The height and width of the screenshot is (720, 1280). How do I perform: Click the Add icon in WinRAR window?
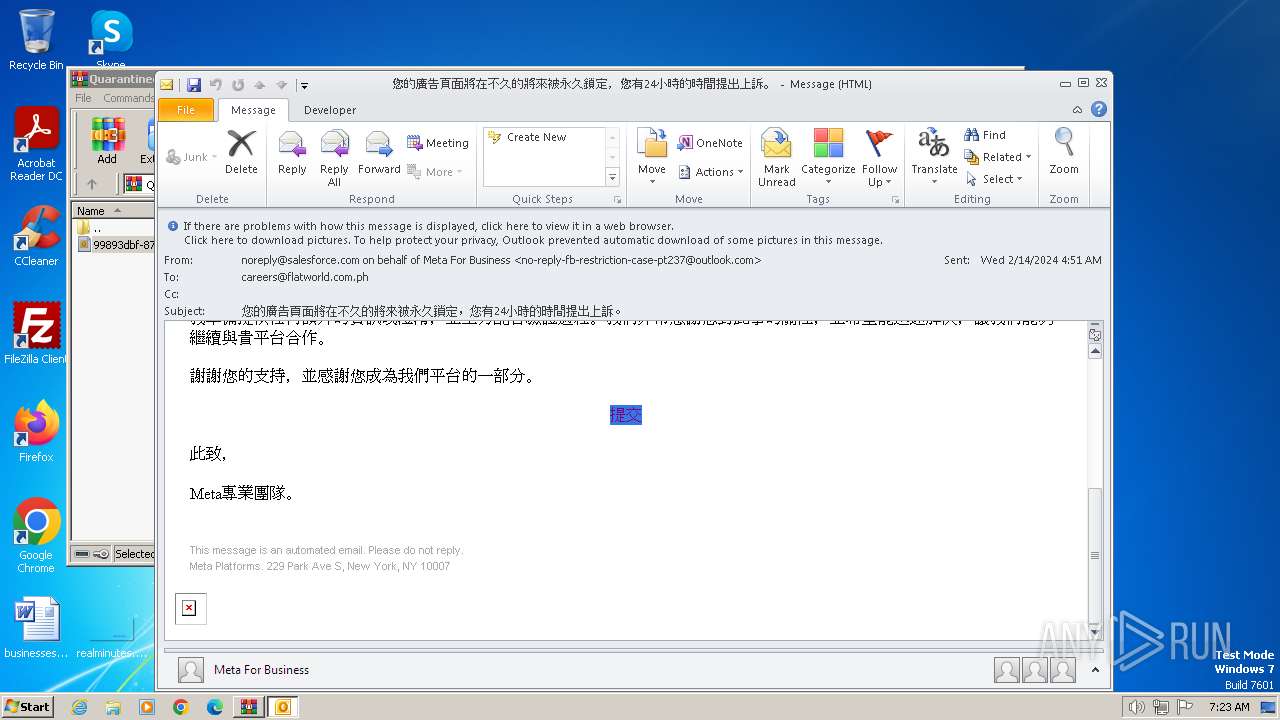(x=107, y=140)
